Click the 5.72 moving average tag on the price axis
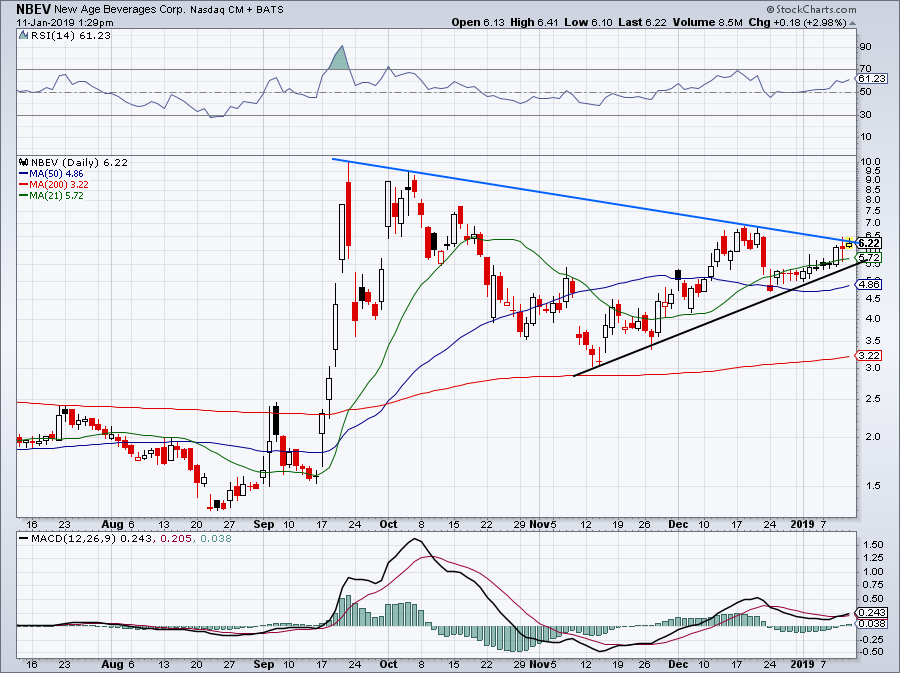This screenshot has height=673, width=900. (x=870, y=257)
